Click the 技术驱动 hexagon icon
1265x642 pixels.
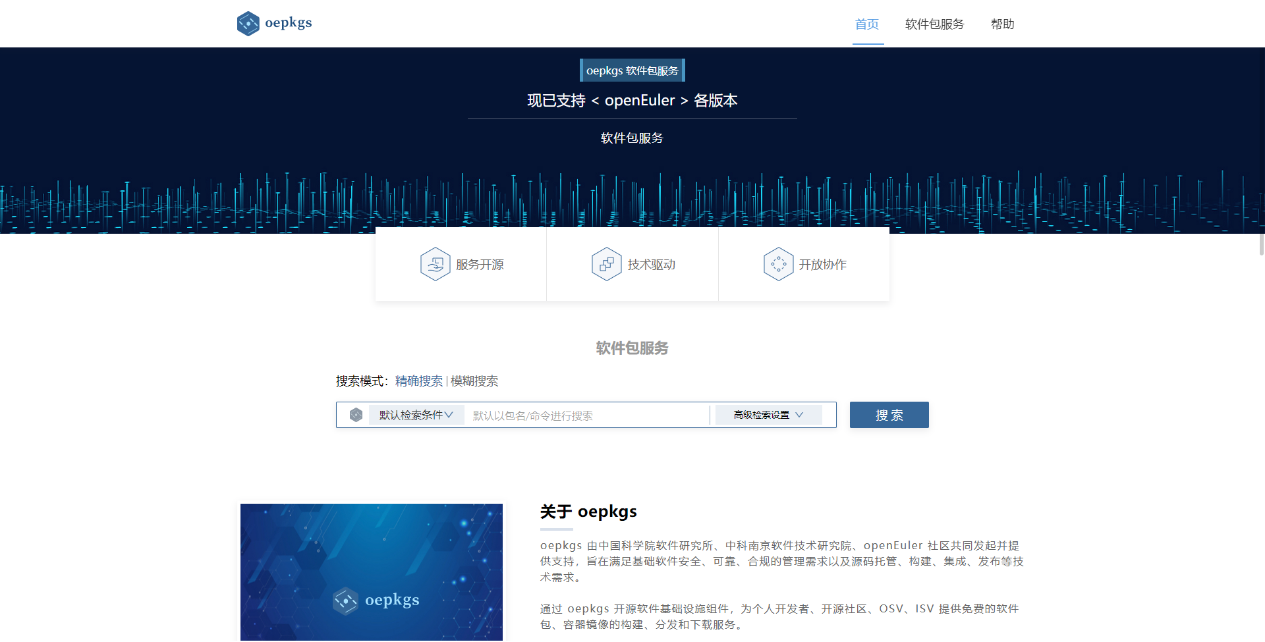click(x=606, y=264)
